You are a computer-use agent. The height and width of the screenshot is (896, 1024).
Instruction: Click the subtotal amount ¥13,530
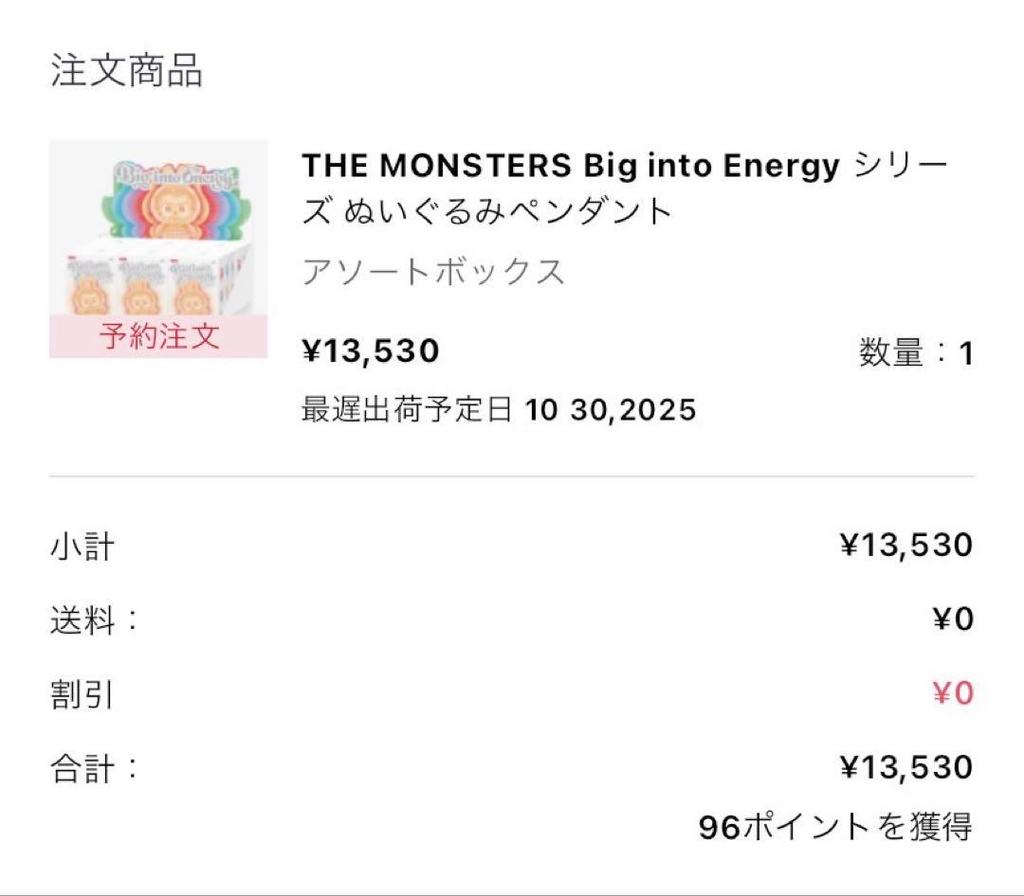tap(906, 545)
